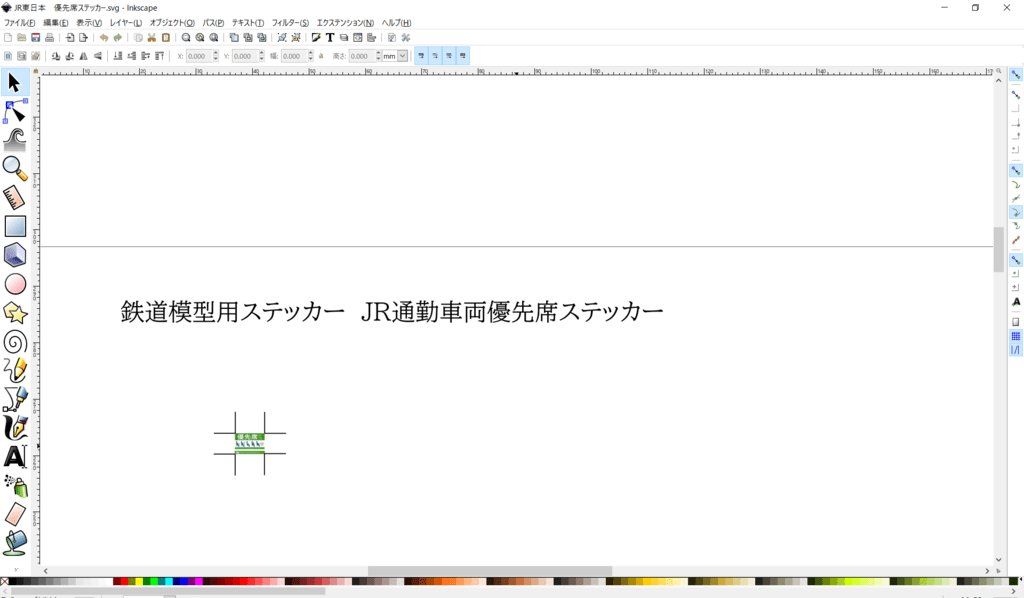The image size is (1024, 598).
Task: Select the Node edit tool
Action: point(14,112)
